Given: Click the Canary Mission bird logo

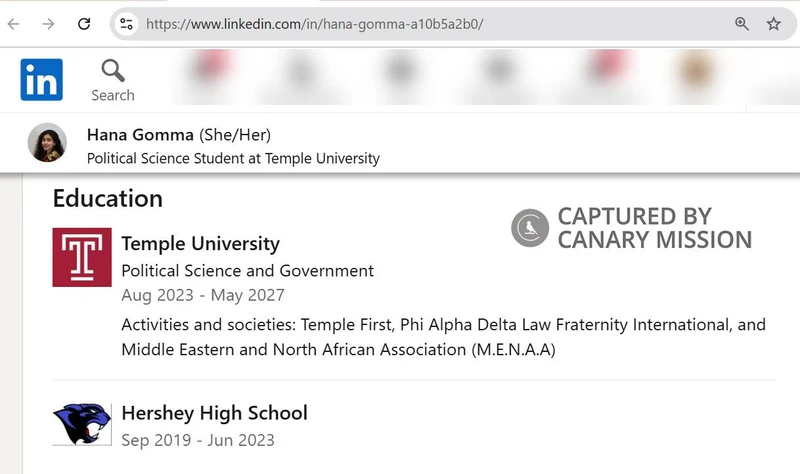Looking at the screenshot, I should 530,228.
